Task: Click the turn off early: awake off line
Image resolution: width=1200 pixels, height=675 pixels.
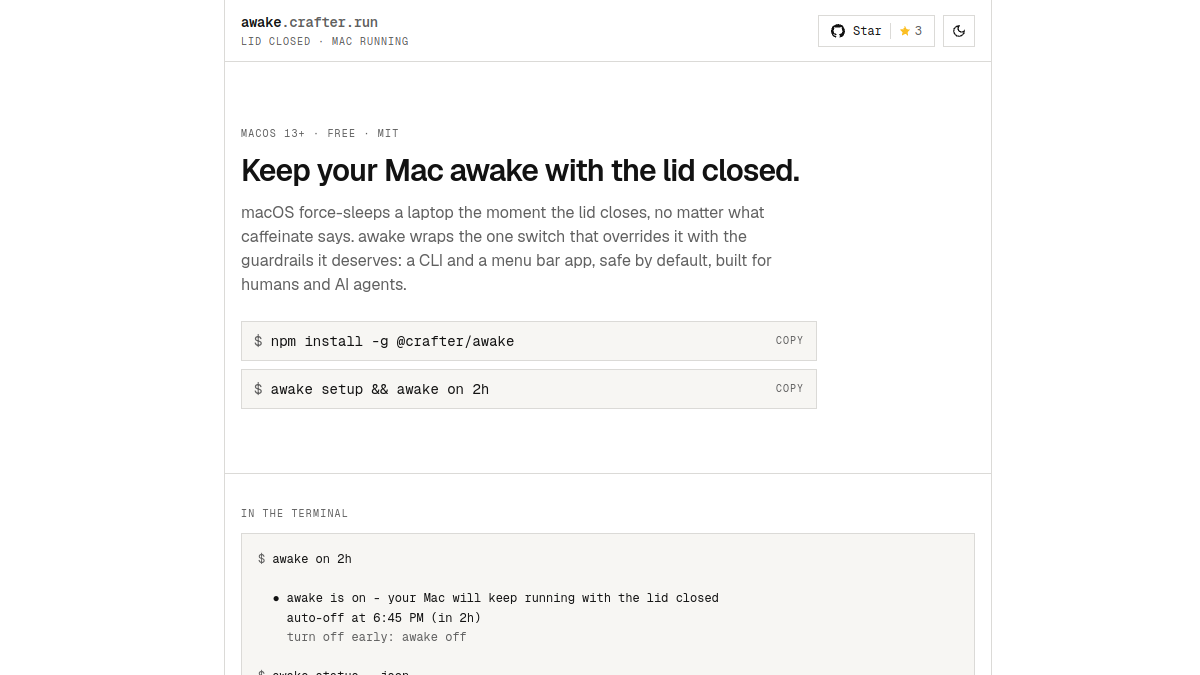Action: coord(377,637)
